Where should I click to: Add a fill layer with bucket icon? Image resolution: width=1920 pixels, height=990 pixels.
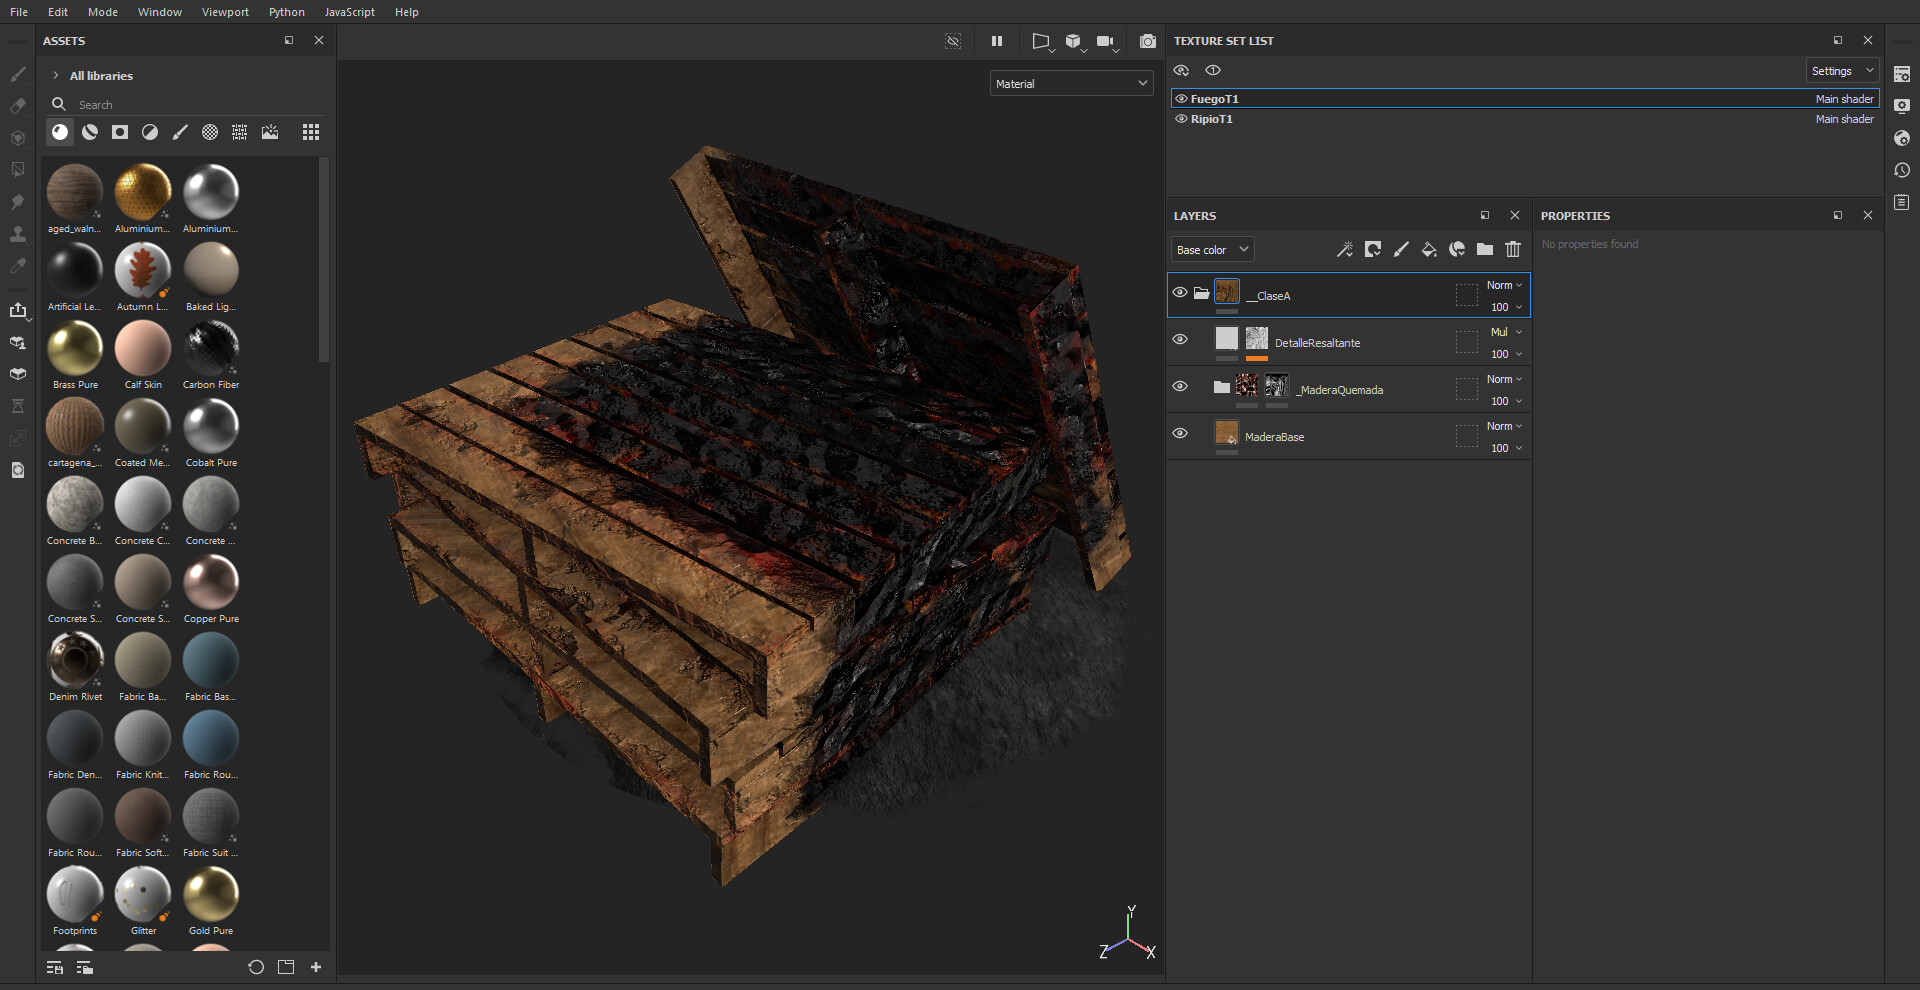pos(1429,250)
